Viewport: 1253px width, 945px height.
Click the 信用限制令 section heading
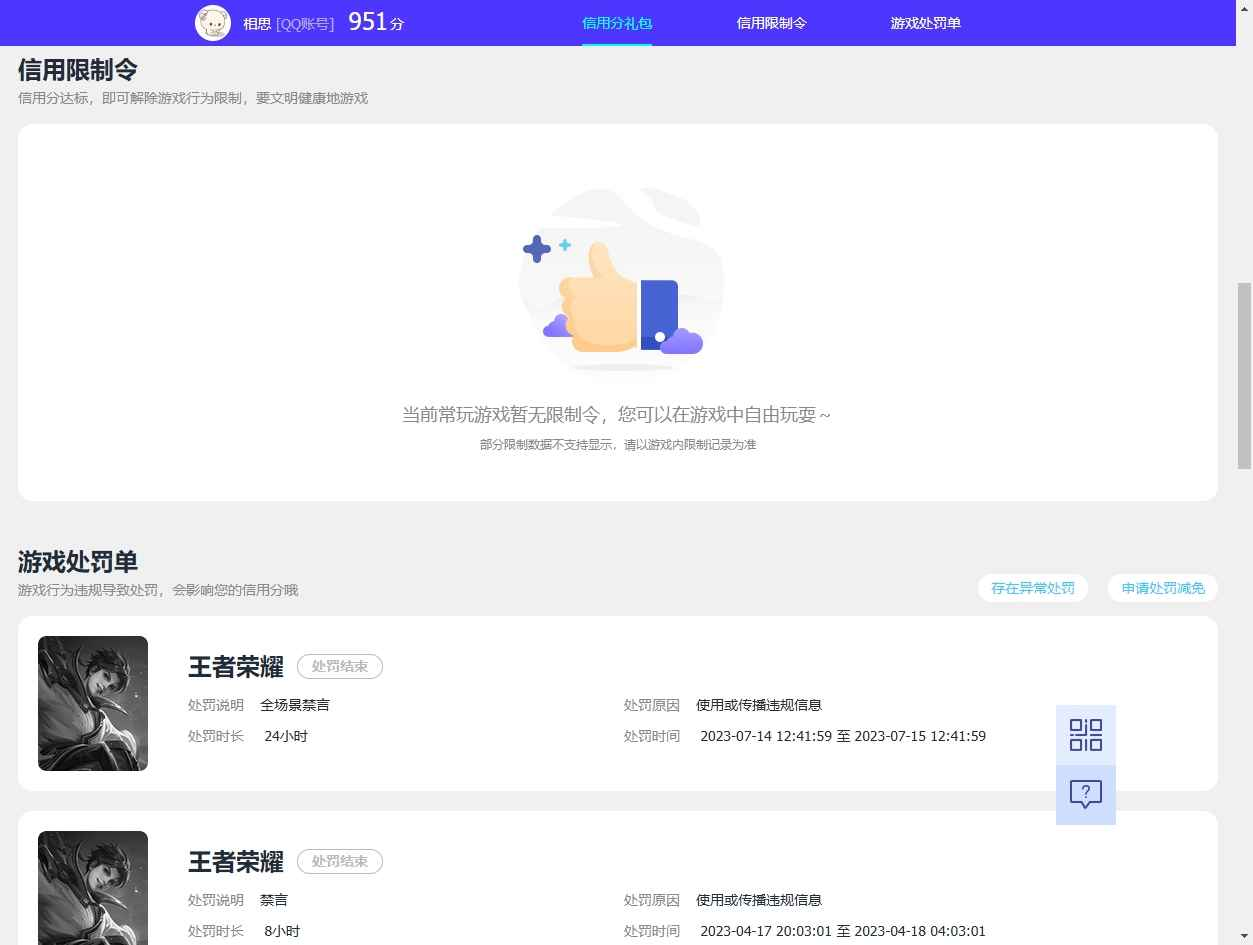point(78,70)
